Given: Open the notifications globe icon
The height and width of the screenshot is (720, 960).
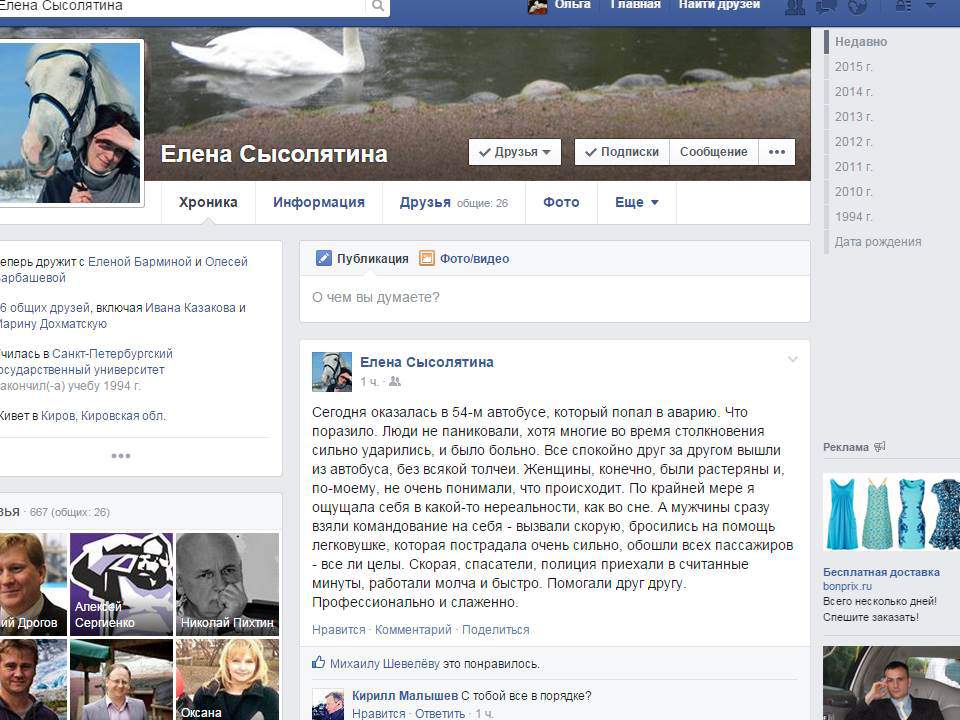Looking at the screenshot, I should coord(856,6).
